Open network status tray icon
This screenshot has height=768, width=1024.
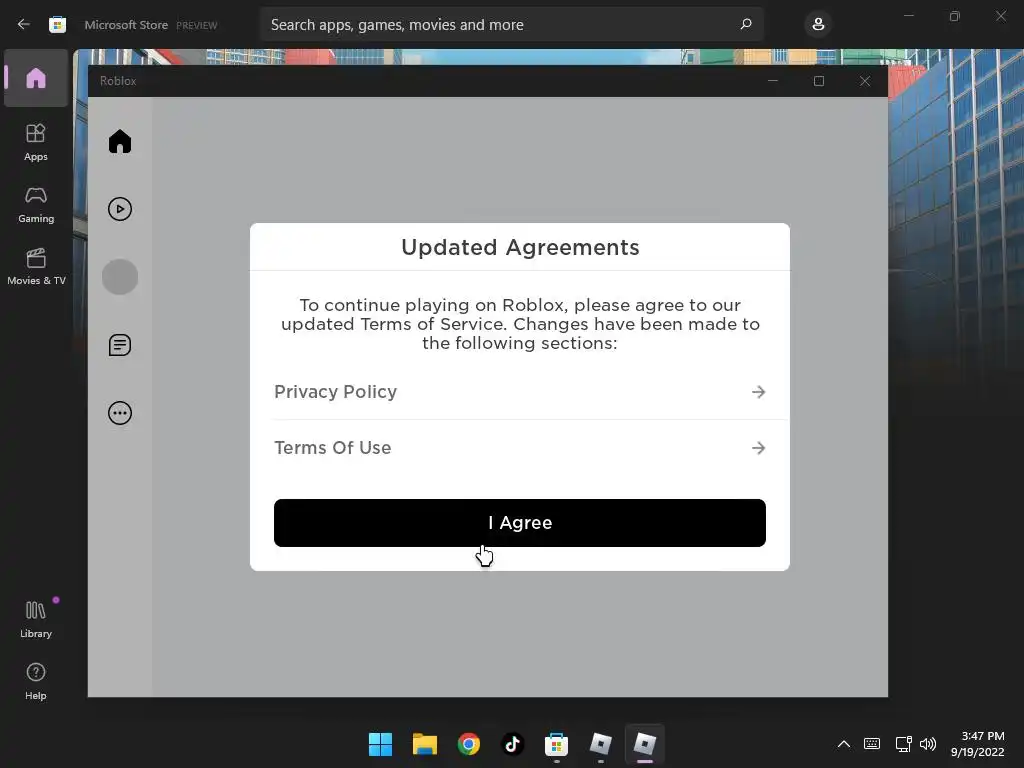tap(904, 744)
